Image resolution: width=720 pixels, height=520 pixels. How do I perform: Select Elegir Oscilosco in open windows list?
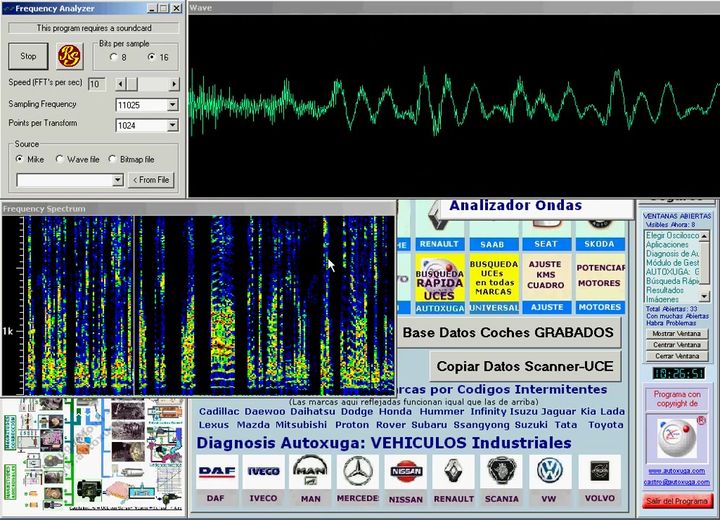pos(672,235)
